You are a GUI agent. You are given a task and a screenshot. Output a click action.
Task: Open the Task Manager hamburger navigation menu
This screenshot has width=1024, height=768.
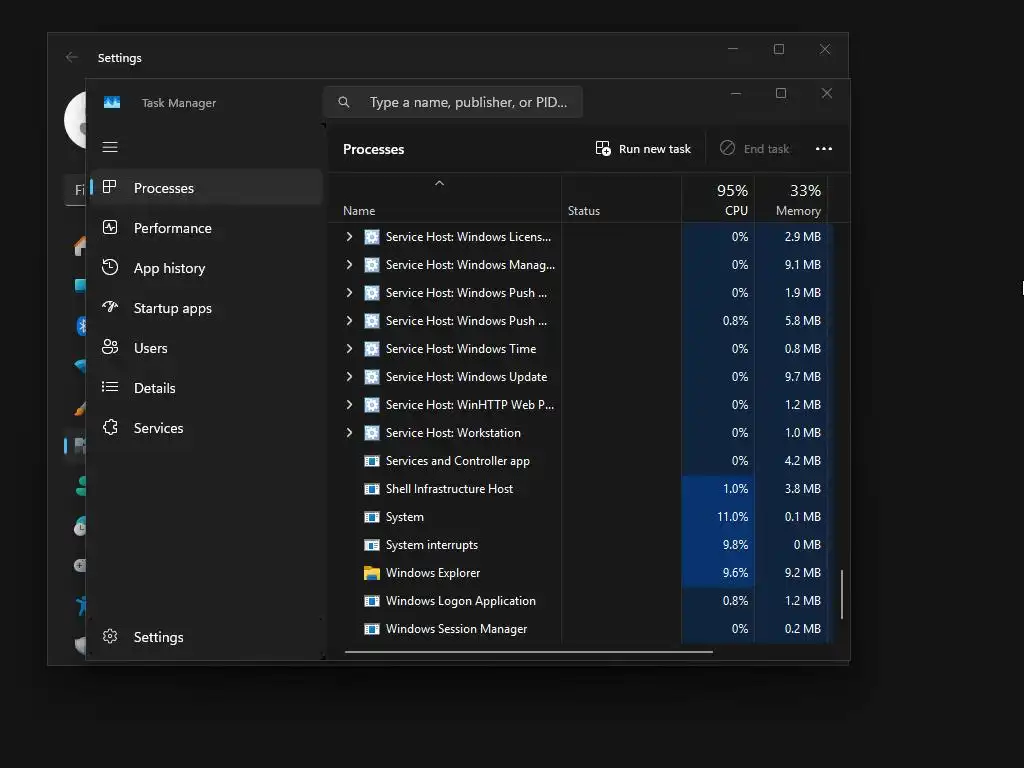(110, 147)
